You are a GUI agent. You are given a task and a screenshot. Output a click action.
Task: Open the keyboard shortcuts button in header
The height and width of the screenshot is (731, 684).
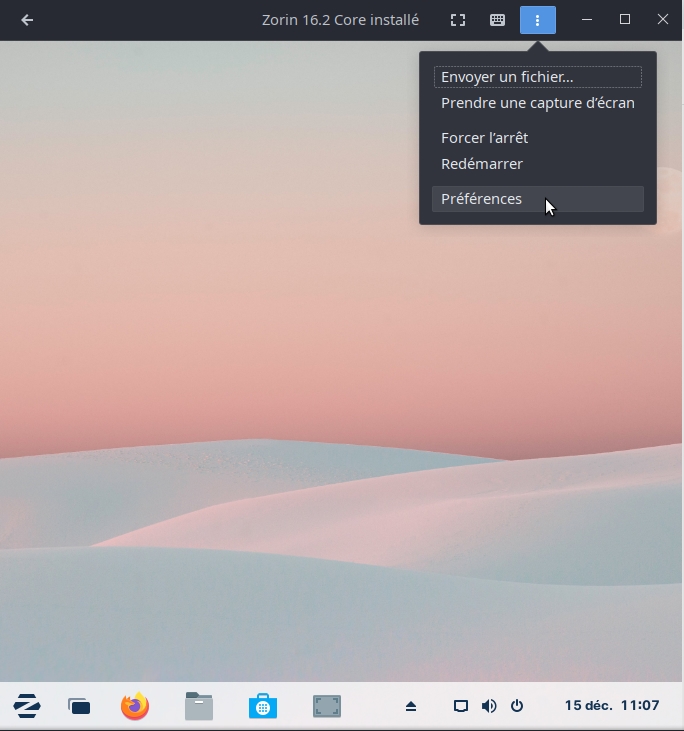tap(497, 20)
